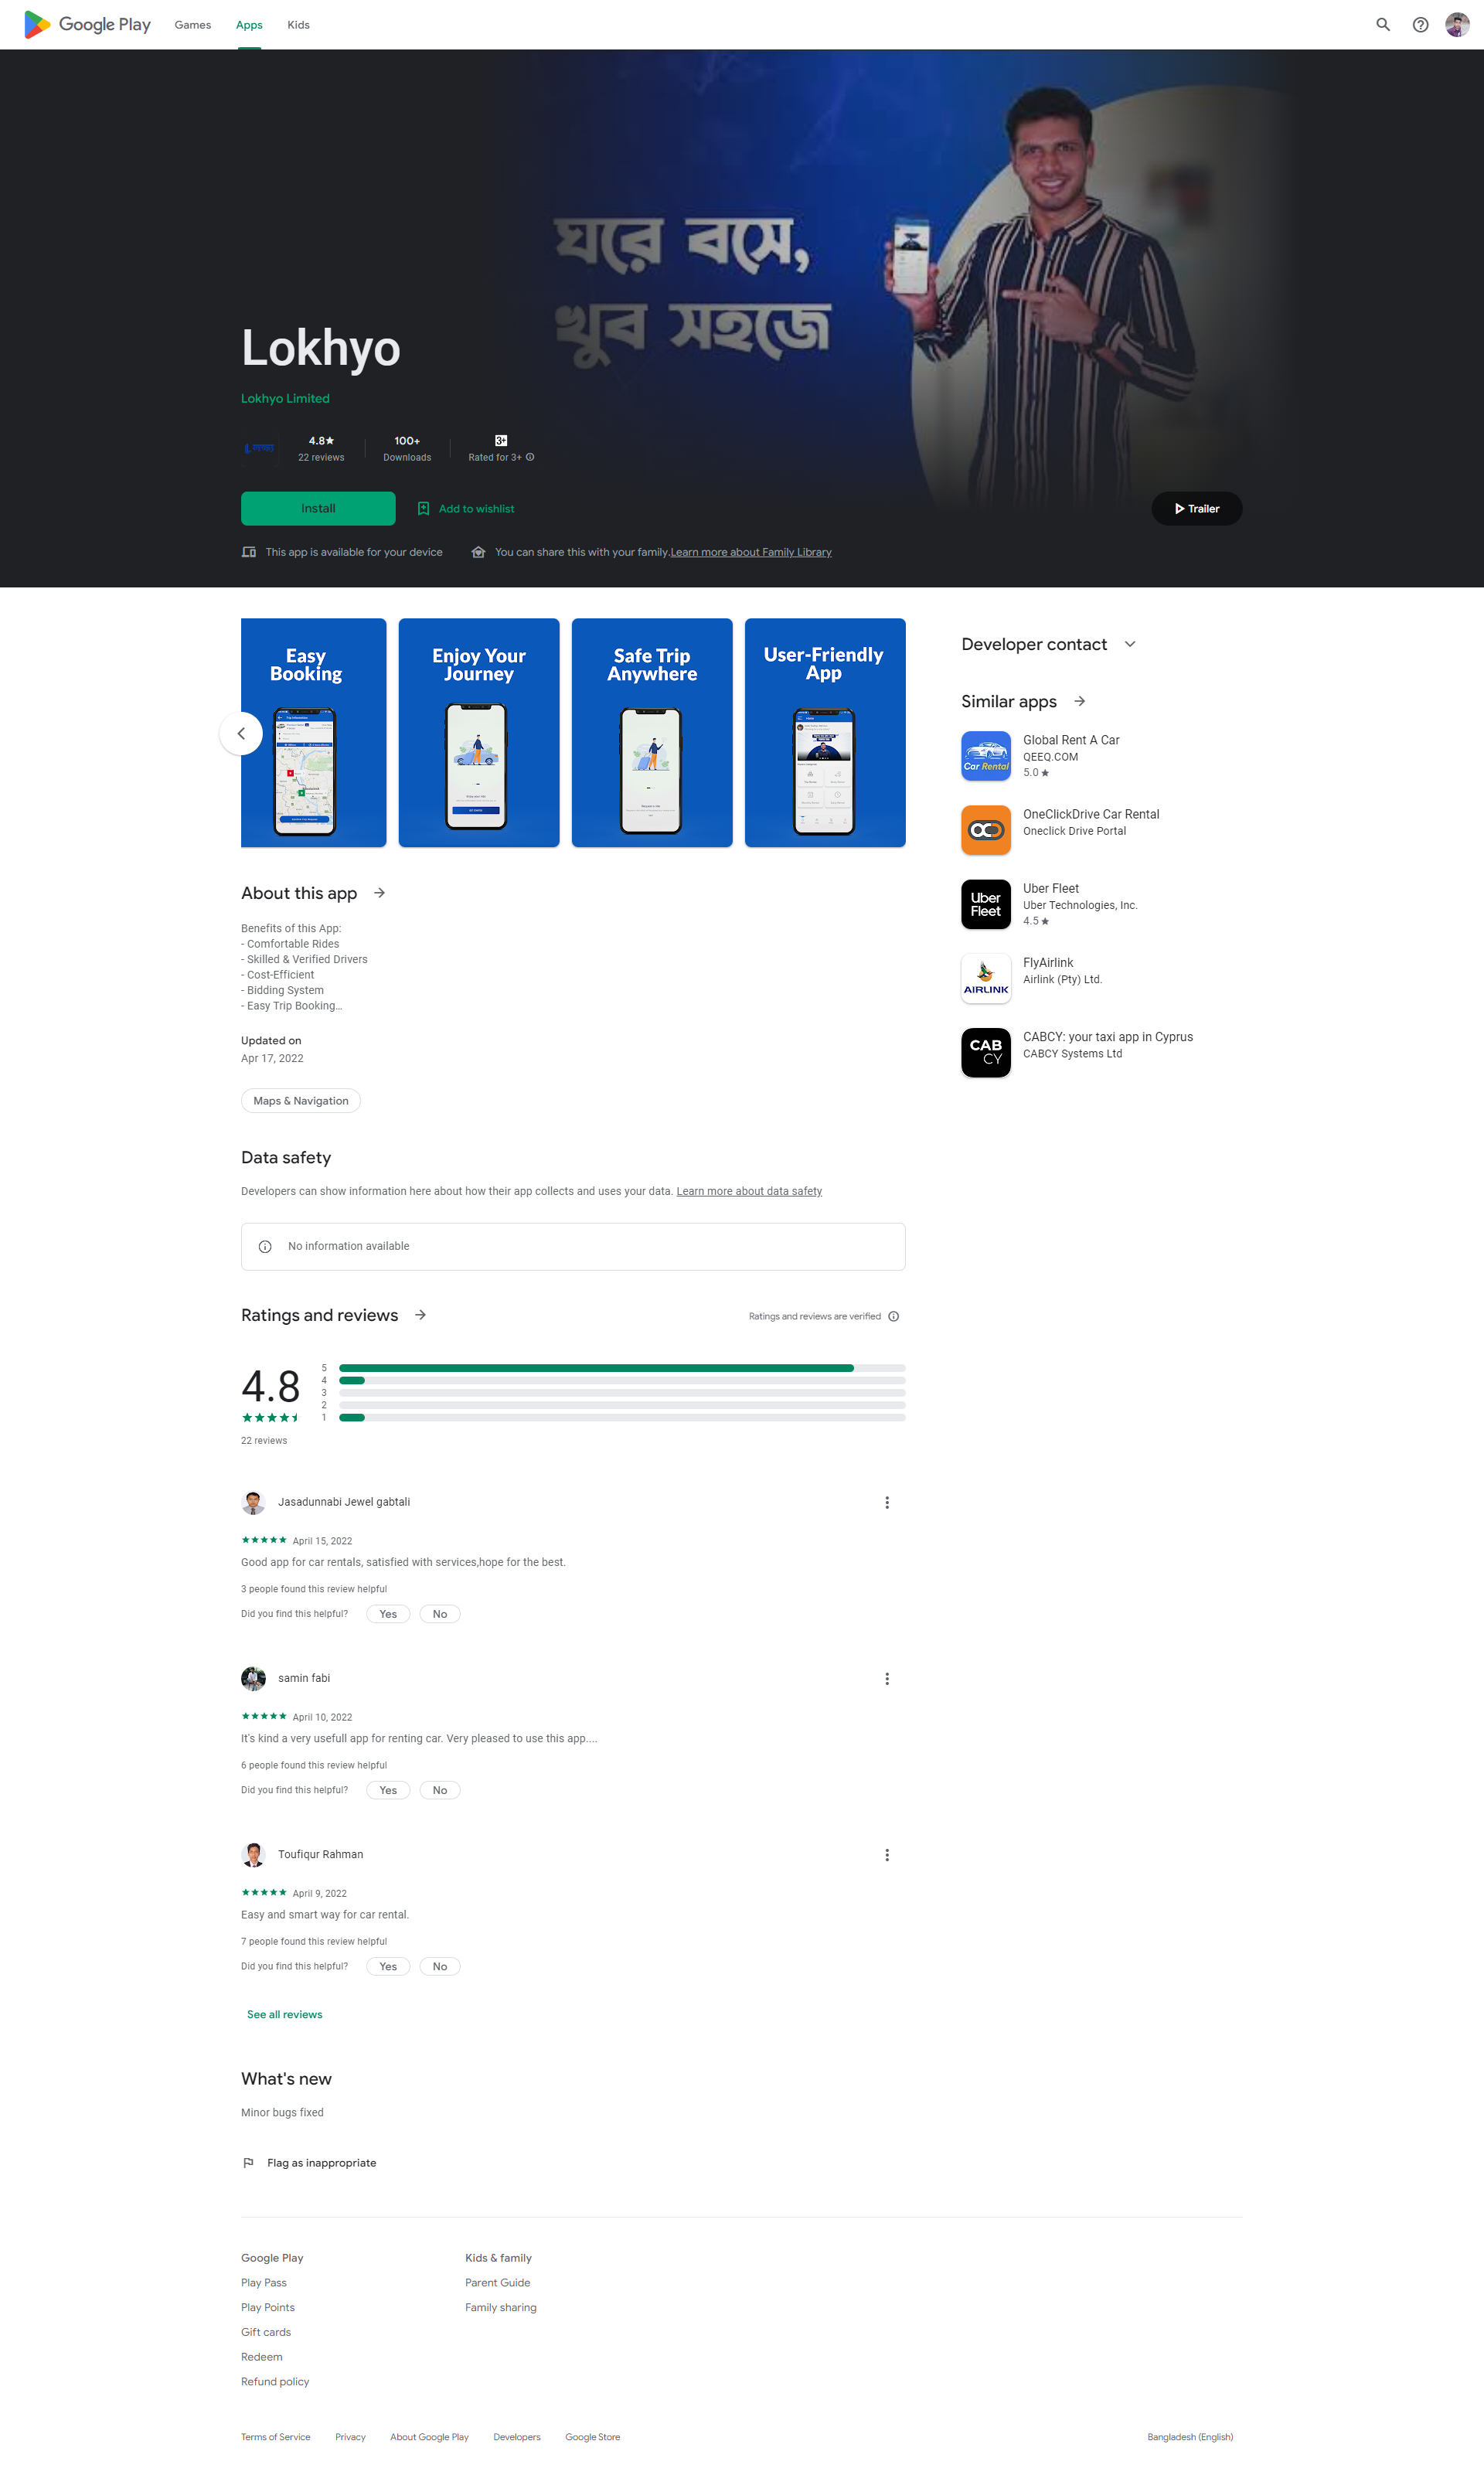Open the account profile avatar
This screenshot has width=1484, height=2468.
[1456, 25]
